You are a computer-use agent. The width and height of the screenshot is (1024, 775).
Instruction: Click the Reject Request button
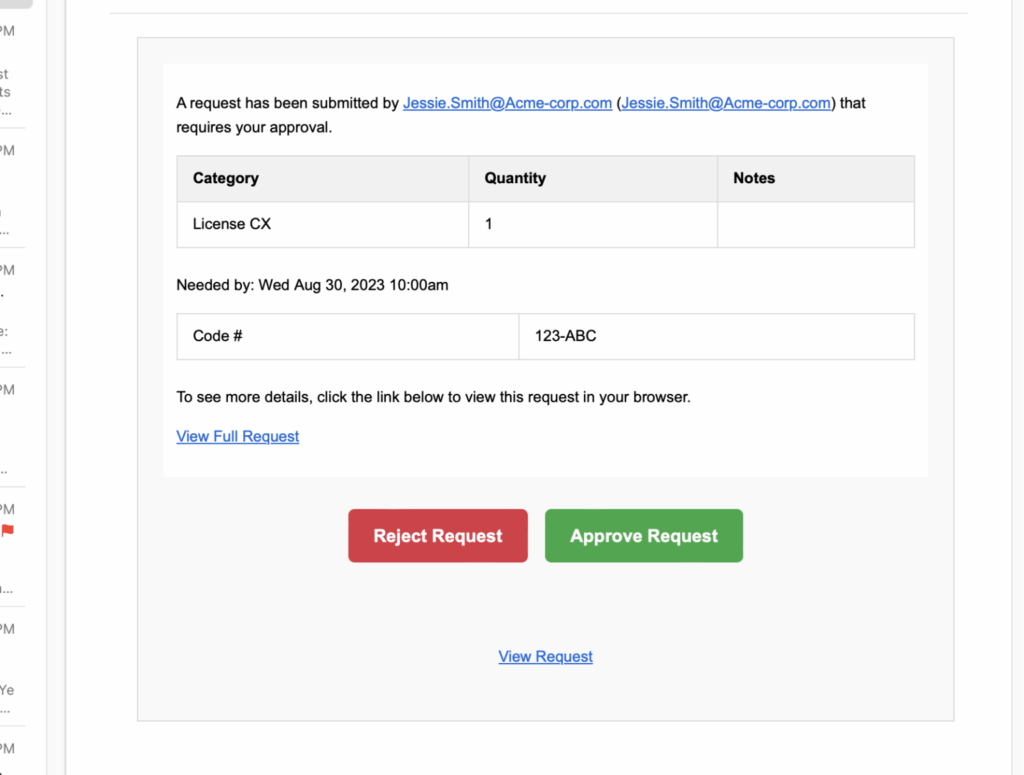(x=437, y=536)
